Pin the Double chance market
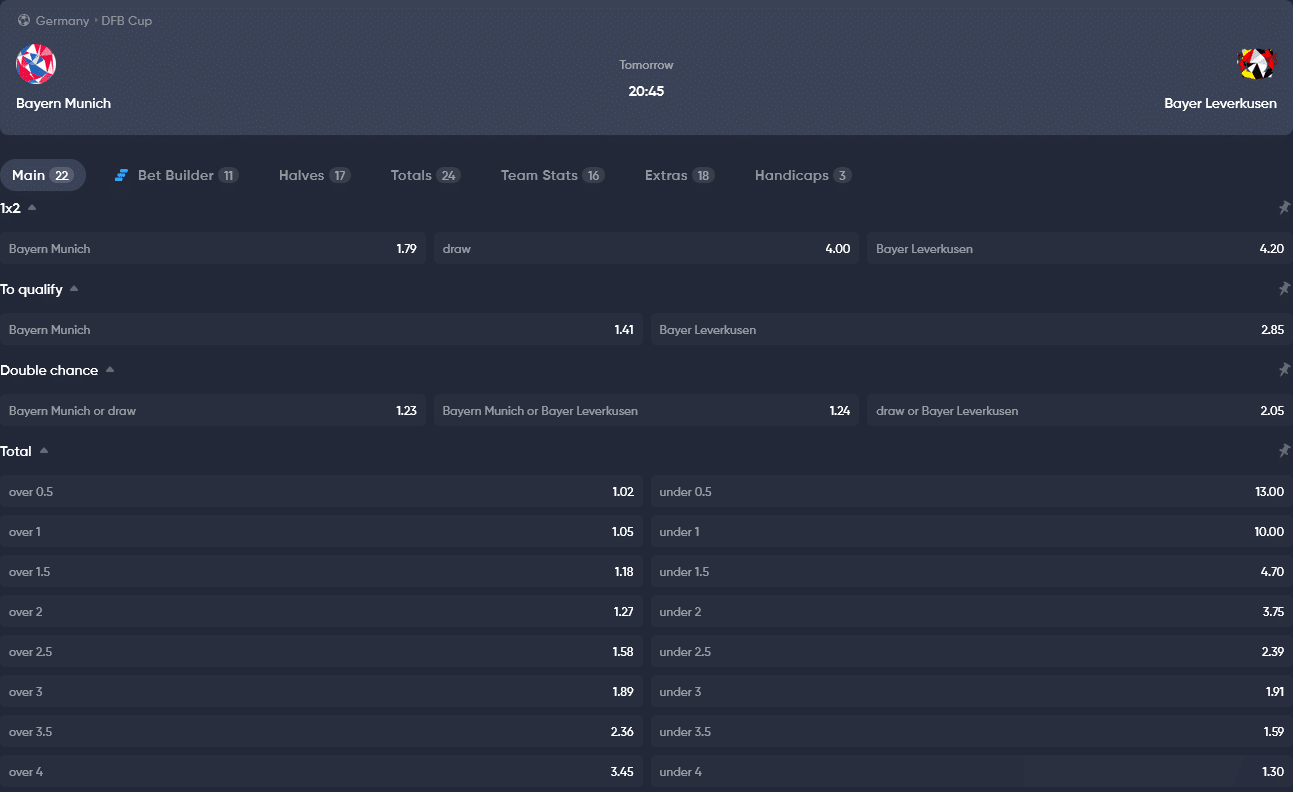Screen dimensions: 1293x792 1284,370
